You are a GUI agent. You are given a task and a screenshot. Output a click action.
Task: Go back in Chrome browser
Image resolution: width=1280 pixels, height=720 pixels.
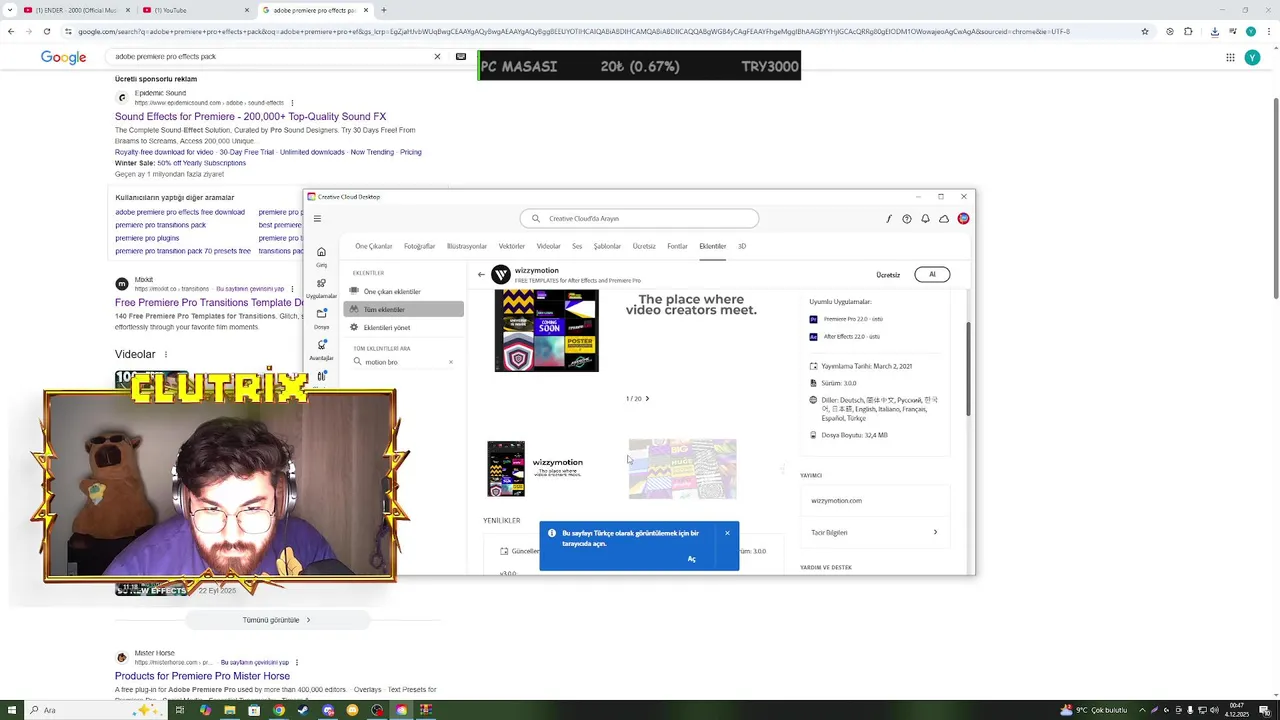pos(11,31)
